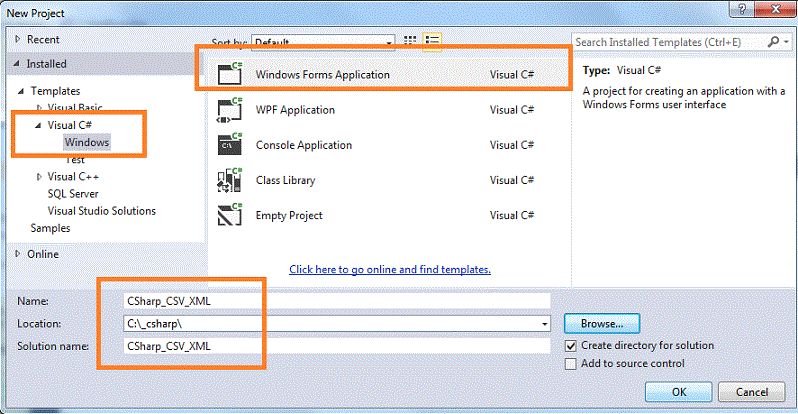Select the Test node under Visual C#
This screenshot has width=798, height=414.
click(x=75, y=160)
